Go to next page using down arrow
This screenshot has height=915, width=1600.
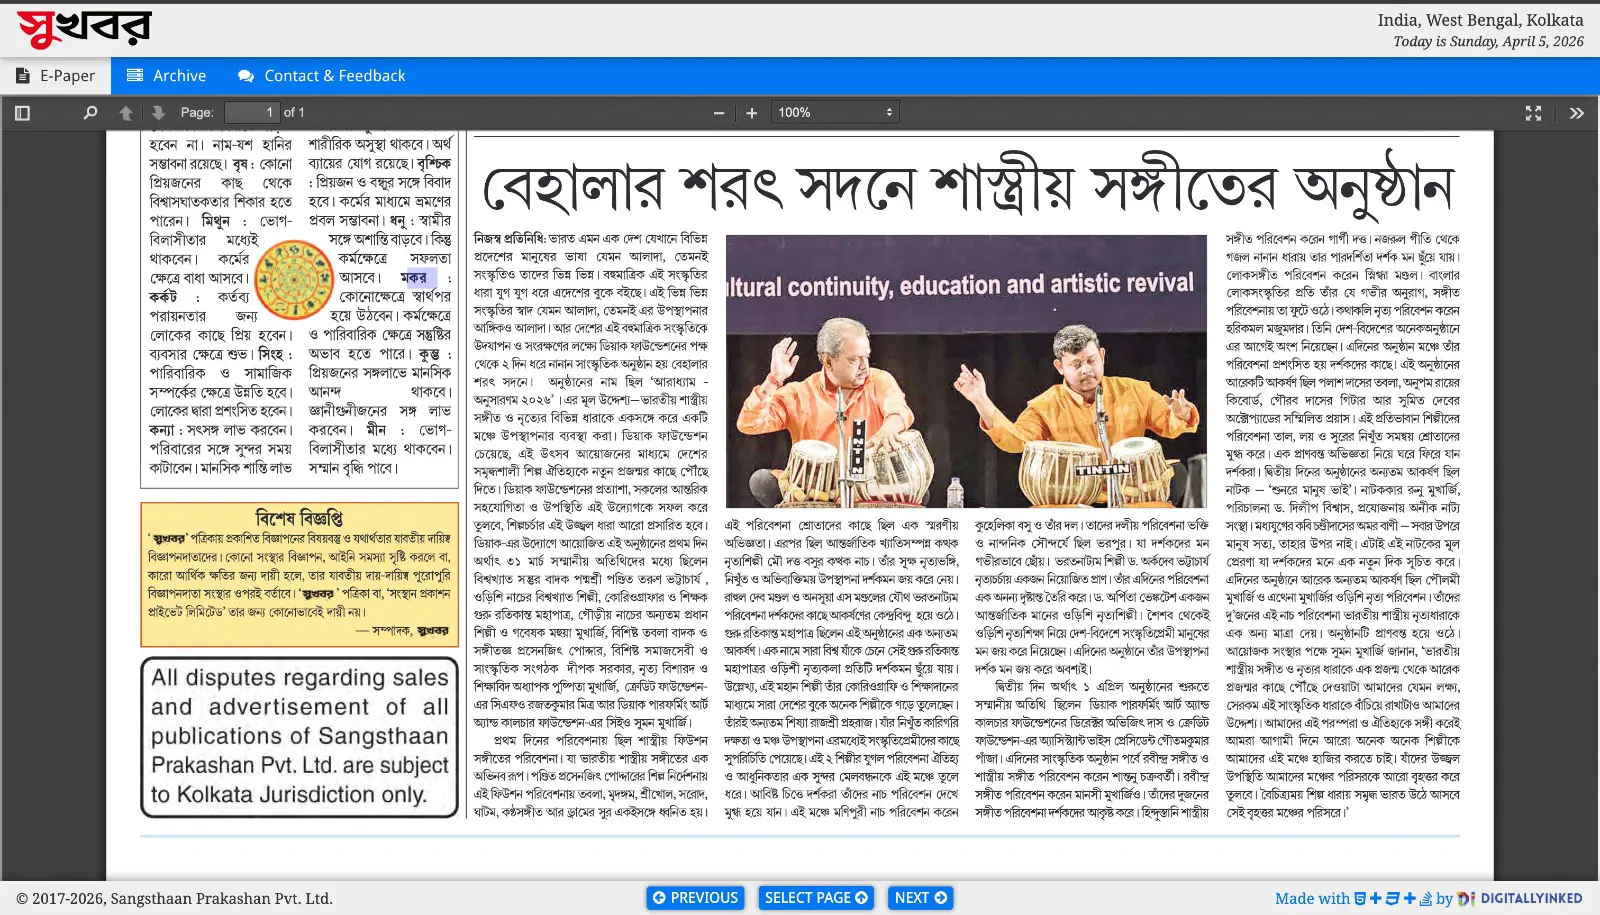pyautogui.click(x=158, y=113)
